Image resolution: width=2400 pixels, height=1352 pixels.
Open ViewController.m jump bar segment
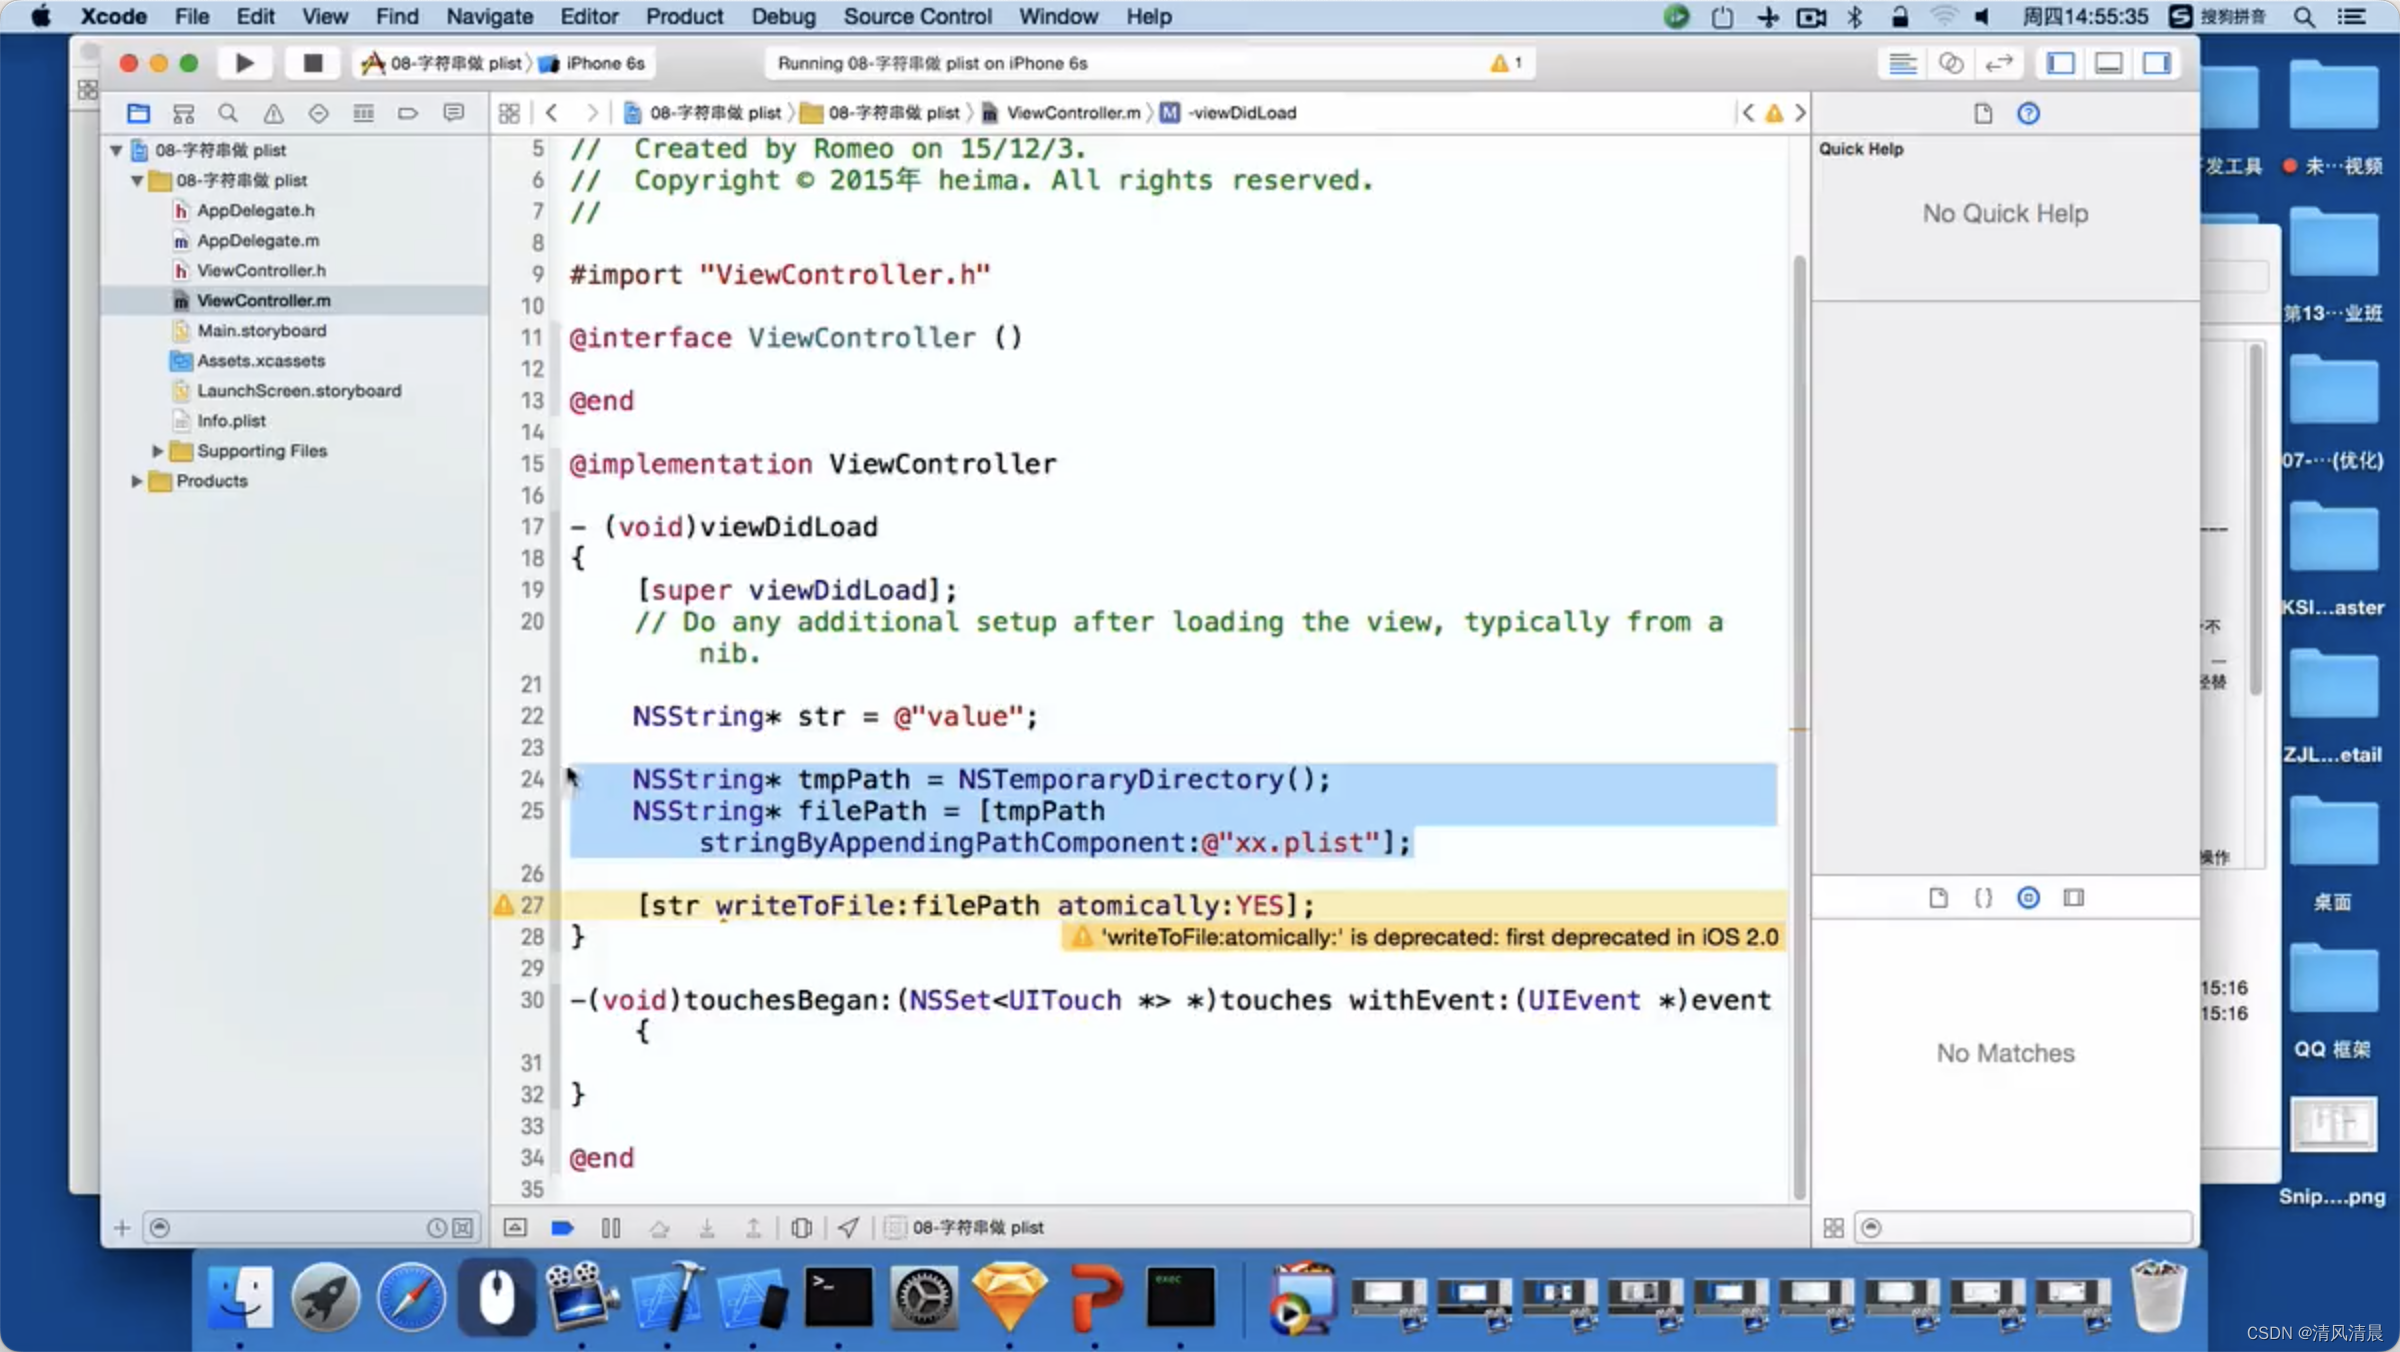click(x=1062, y=113)
